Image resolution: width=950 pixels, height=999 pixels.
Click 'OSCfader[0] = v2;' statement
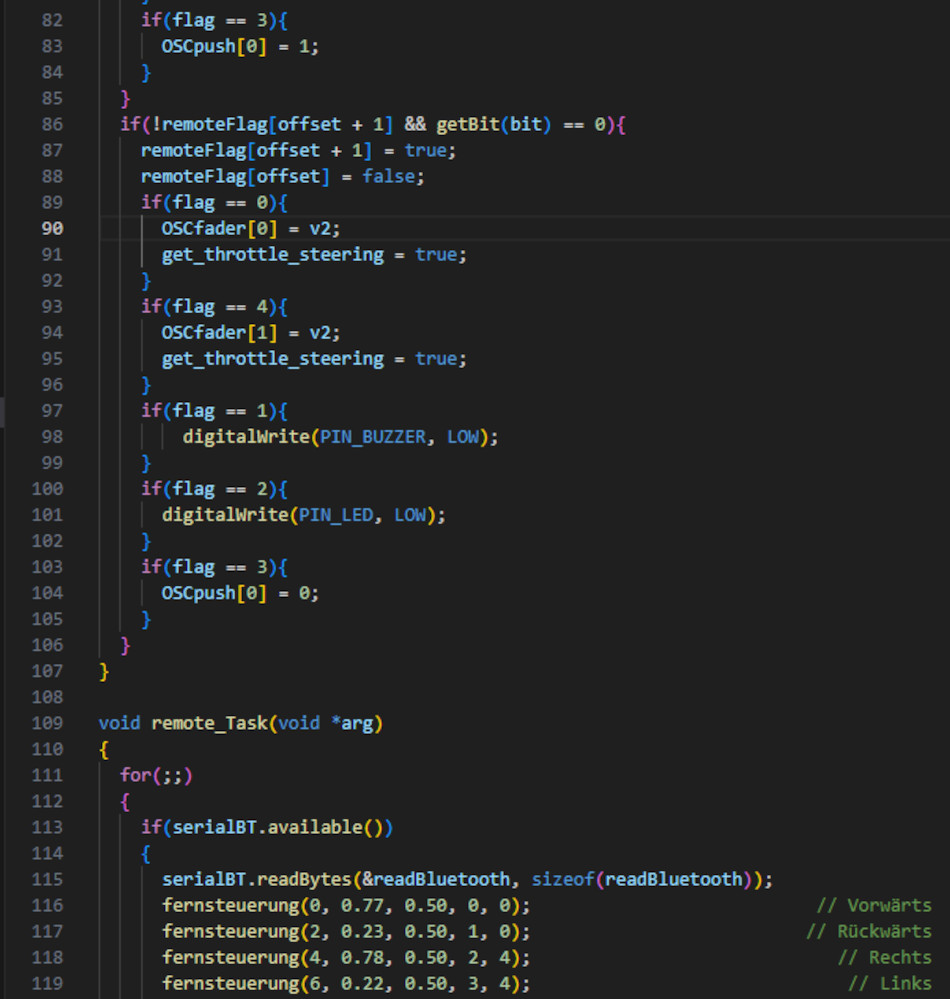pos(250,228)
